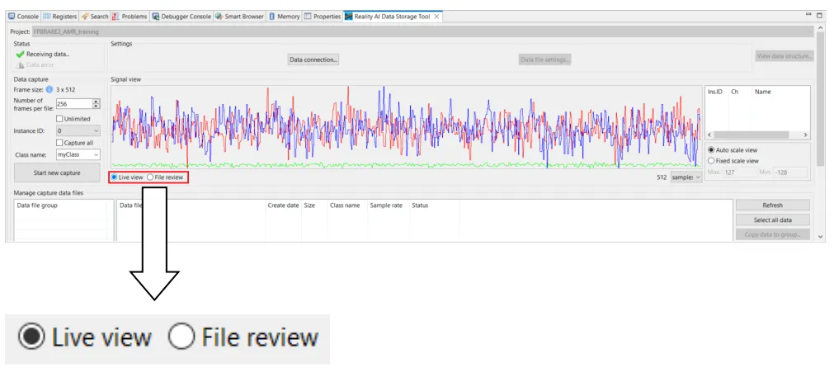Viewport: 834px width, 372px height.
Task: Click the Smart Browser globe icon
Action: (x=218, y=16)
